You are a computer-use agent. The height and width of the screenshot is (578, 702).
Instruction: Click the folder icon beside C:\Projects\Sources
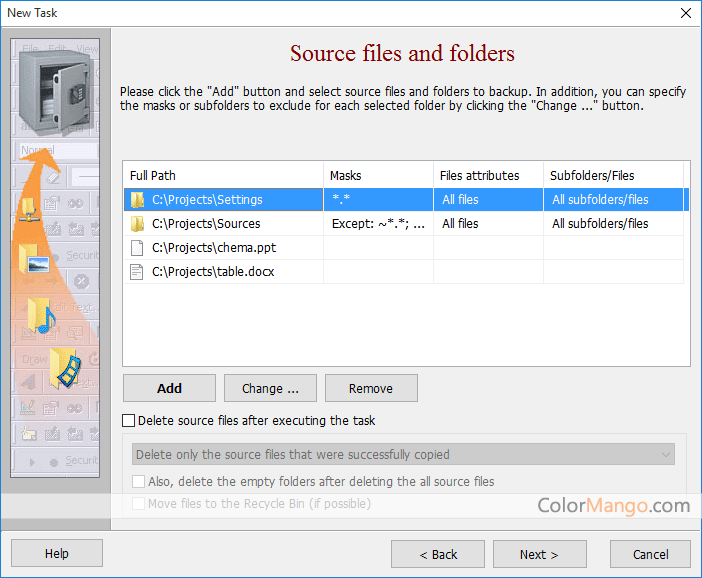[x=137, y=224]
